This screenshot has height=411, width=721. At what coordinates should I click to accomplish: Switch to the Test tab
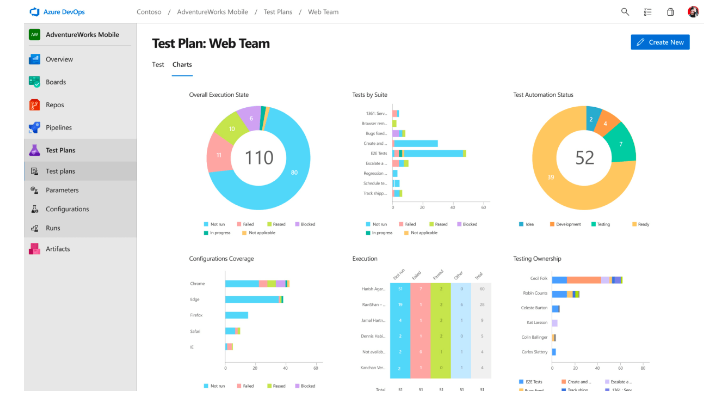tap(158, 64)
